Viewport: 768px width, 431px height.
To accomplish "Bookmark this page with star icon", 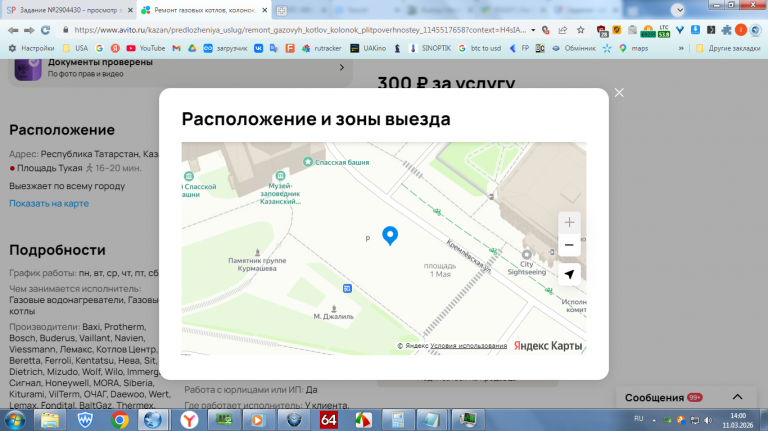I will point(580,30).
